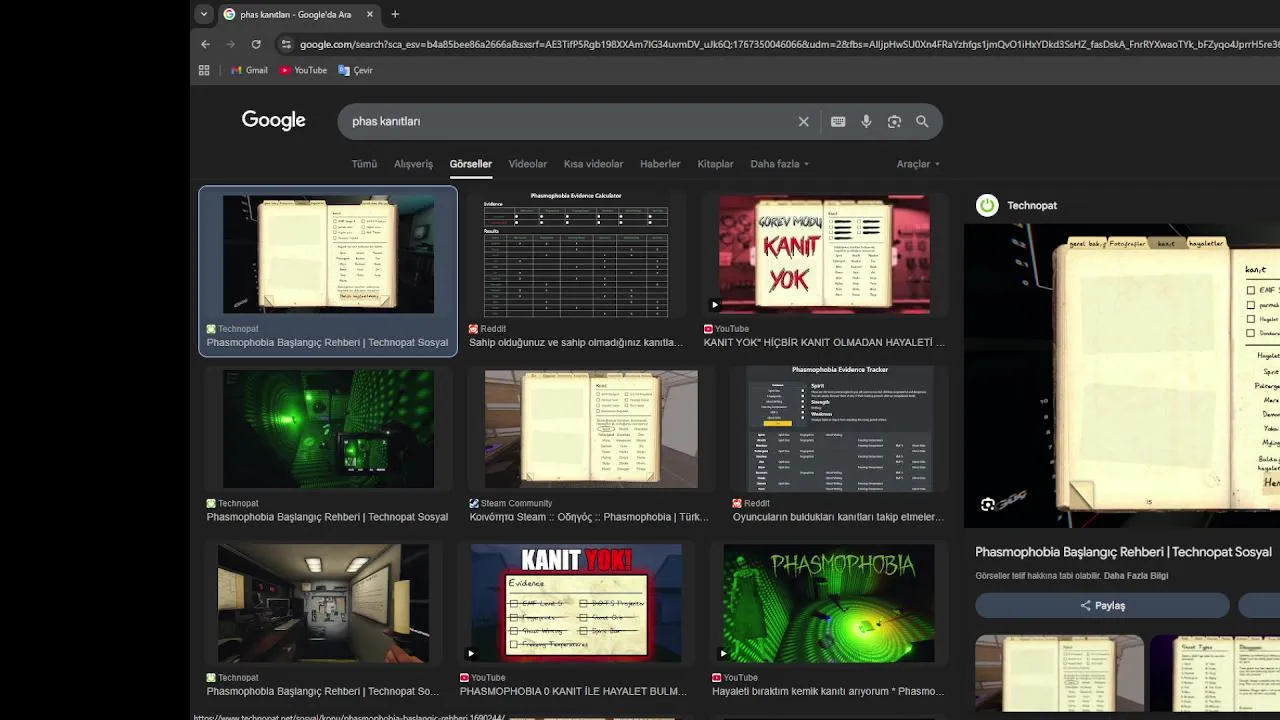Open green PHASMOPHOBIA logo video thumbnail
This screenshot has height=720, width=1280.
click(x=829, y=603)
